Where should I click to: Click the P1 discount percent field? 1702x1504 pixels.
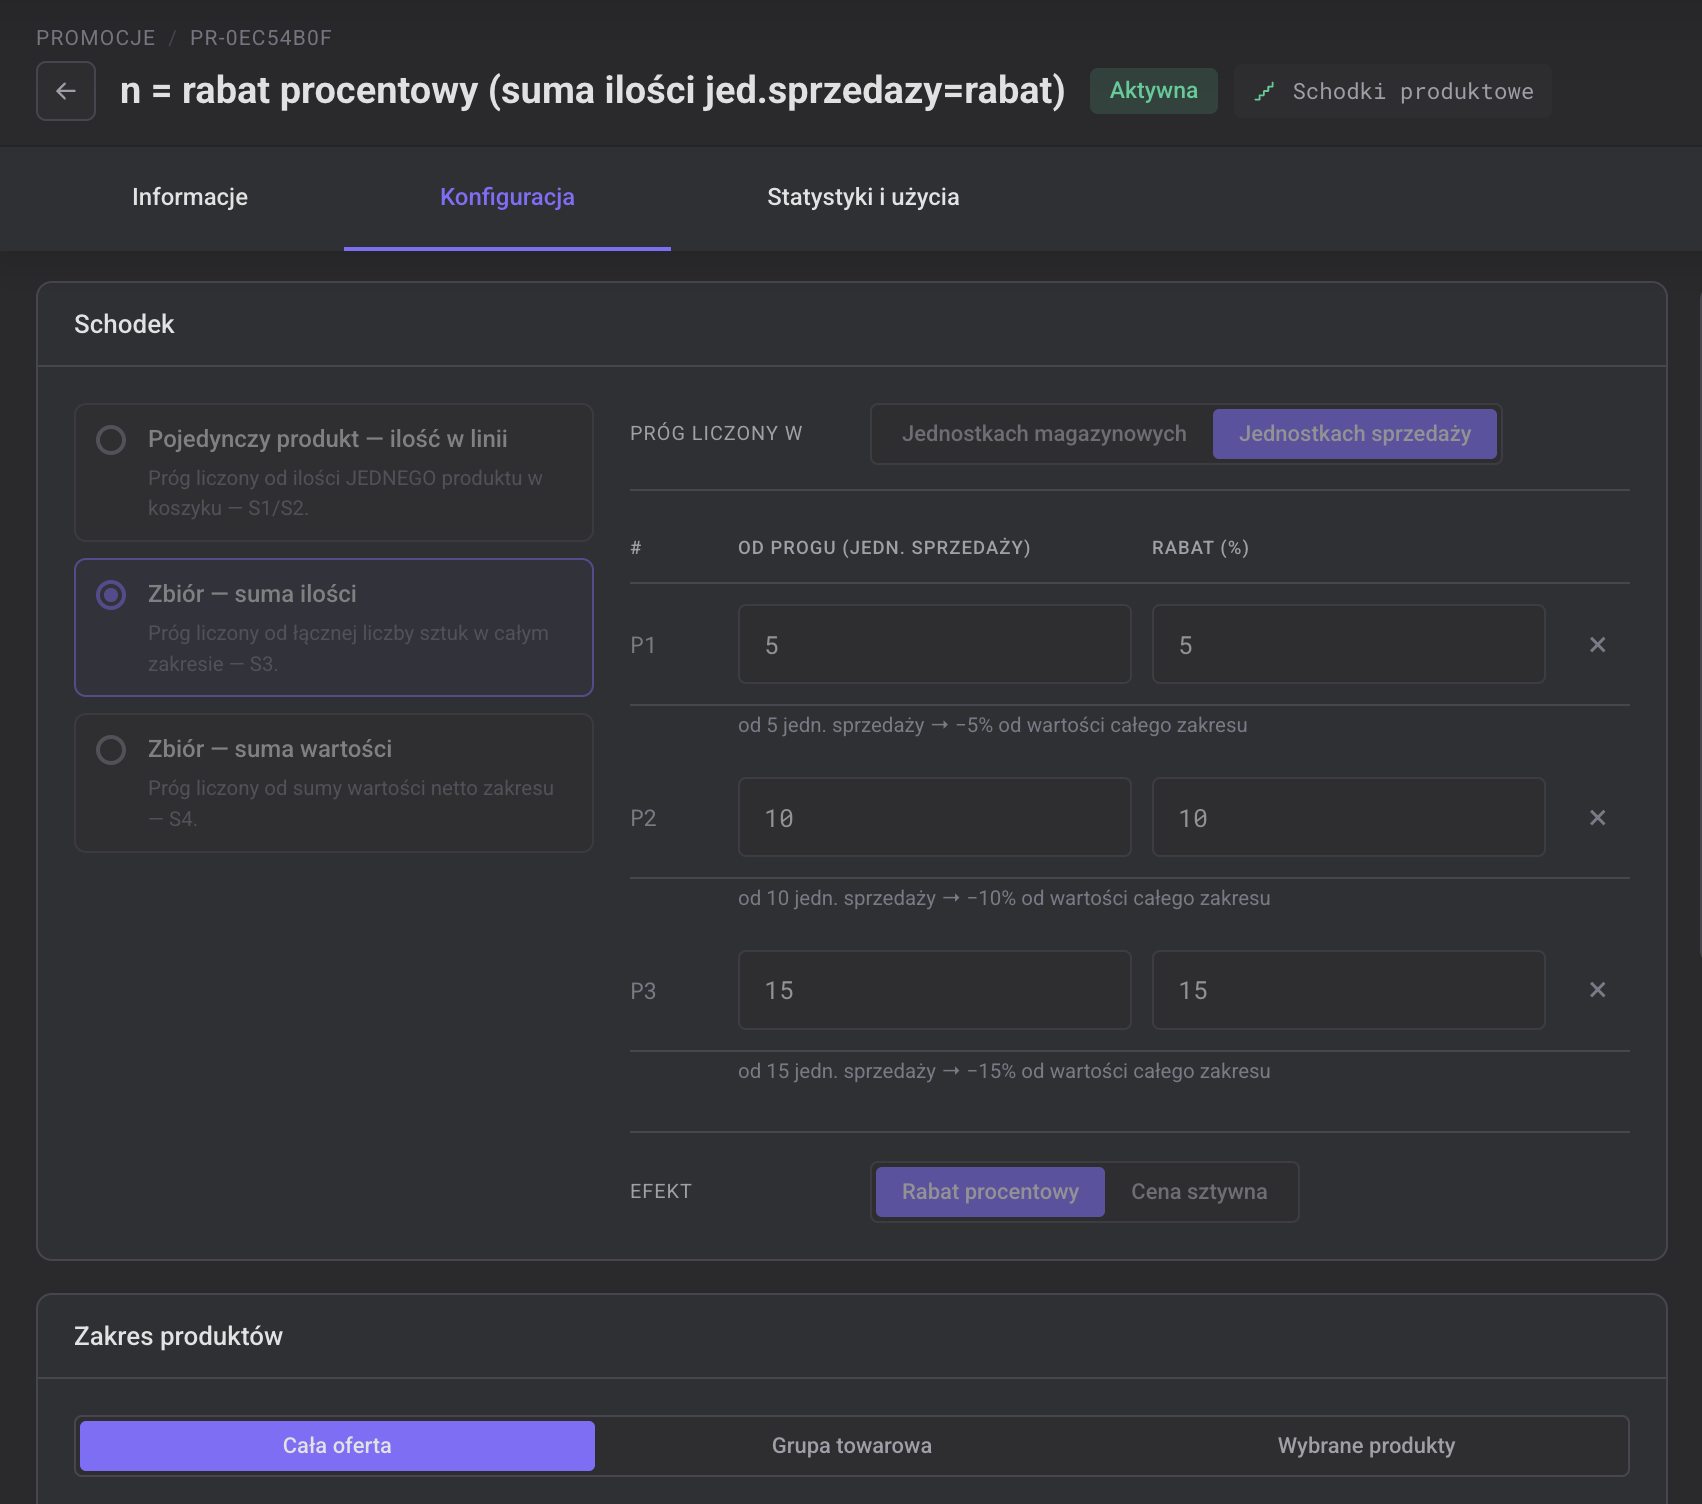[x=1348, y=645]
